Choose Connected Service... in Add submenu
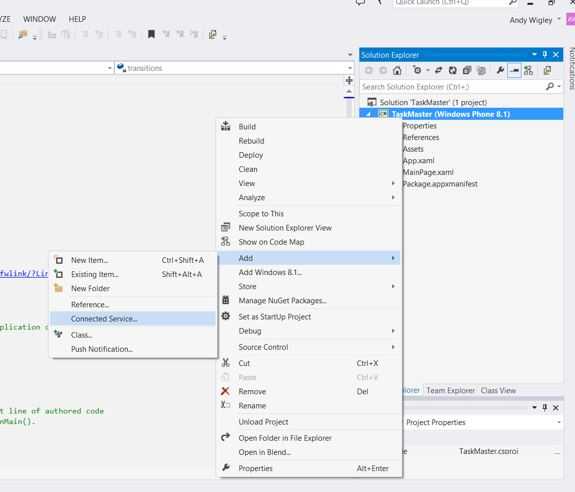This screenshot has height=492, width=575. [133, 319]
